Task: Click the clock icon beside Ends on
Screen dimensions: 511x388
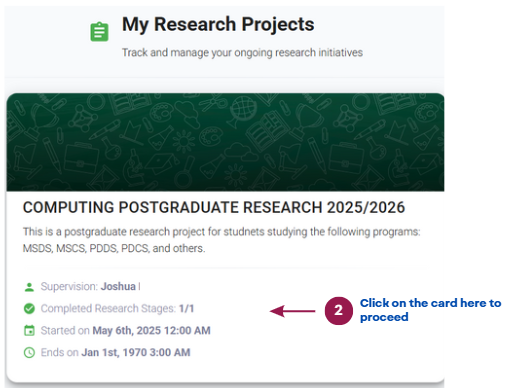Action: [29, 353]
